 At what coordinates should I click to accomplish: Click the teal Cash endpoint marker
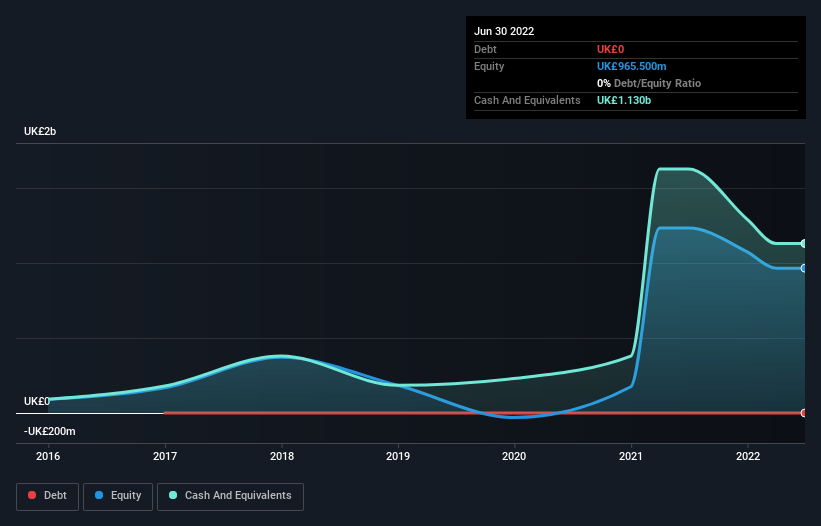[804, 243]
